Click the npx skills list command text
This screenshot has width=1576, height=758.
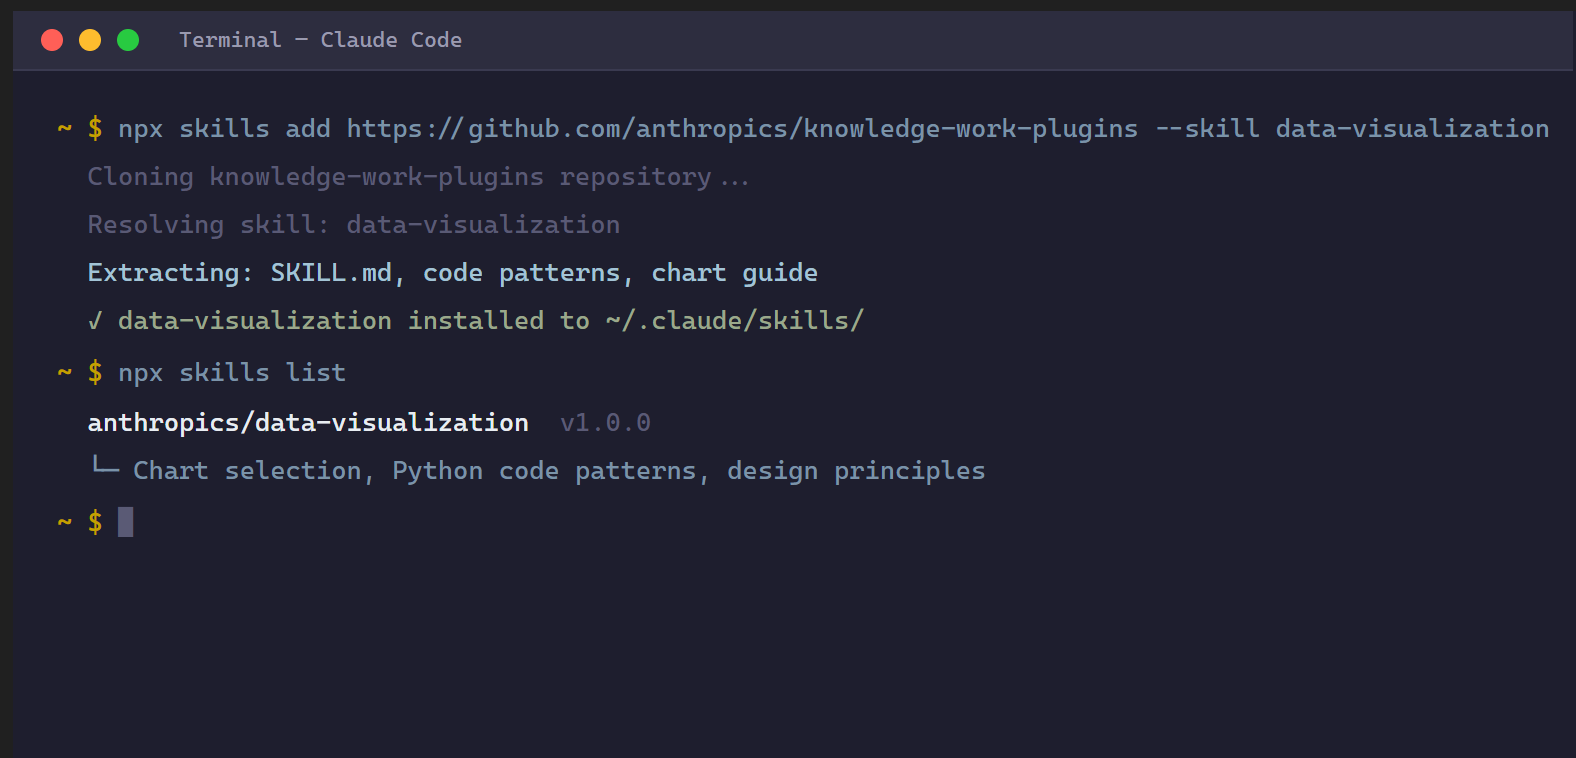[232, 373]
